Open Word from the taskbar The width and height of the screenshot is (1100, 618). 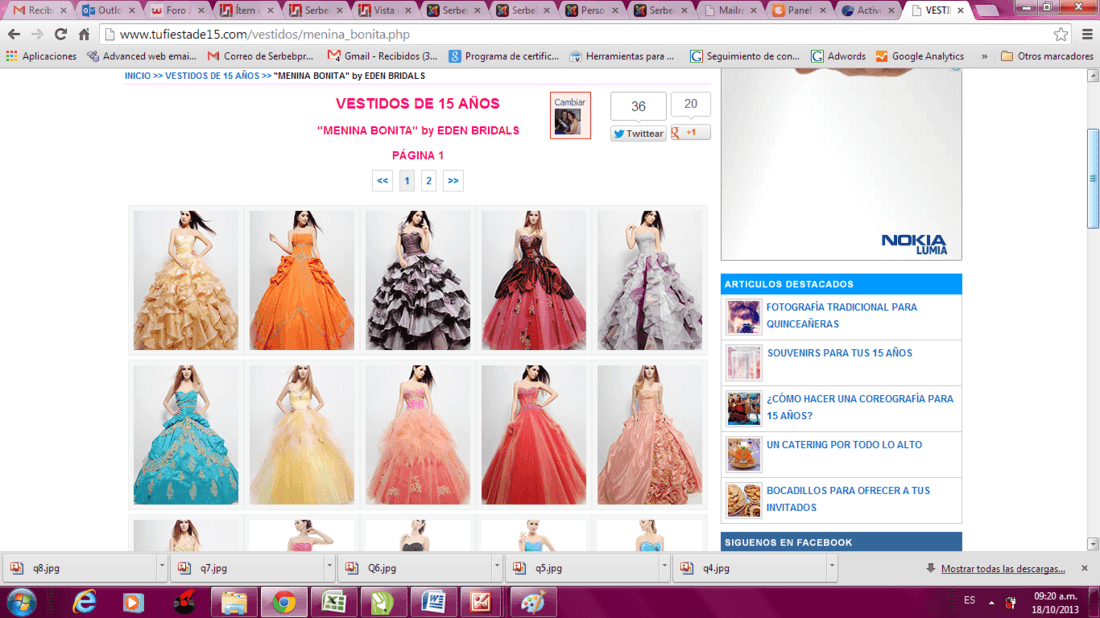[433, 603]
